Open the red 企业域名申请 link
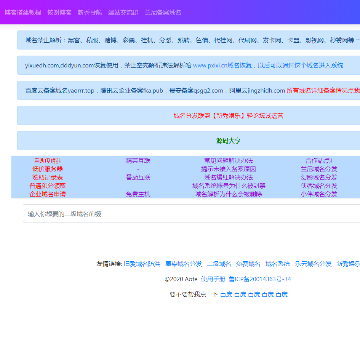This screenshot has height=360, width=360. pos(47,194)
